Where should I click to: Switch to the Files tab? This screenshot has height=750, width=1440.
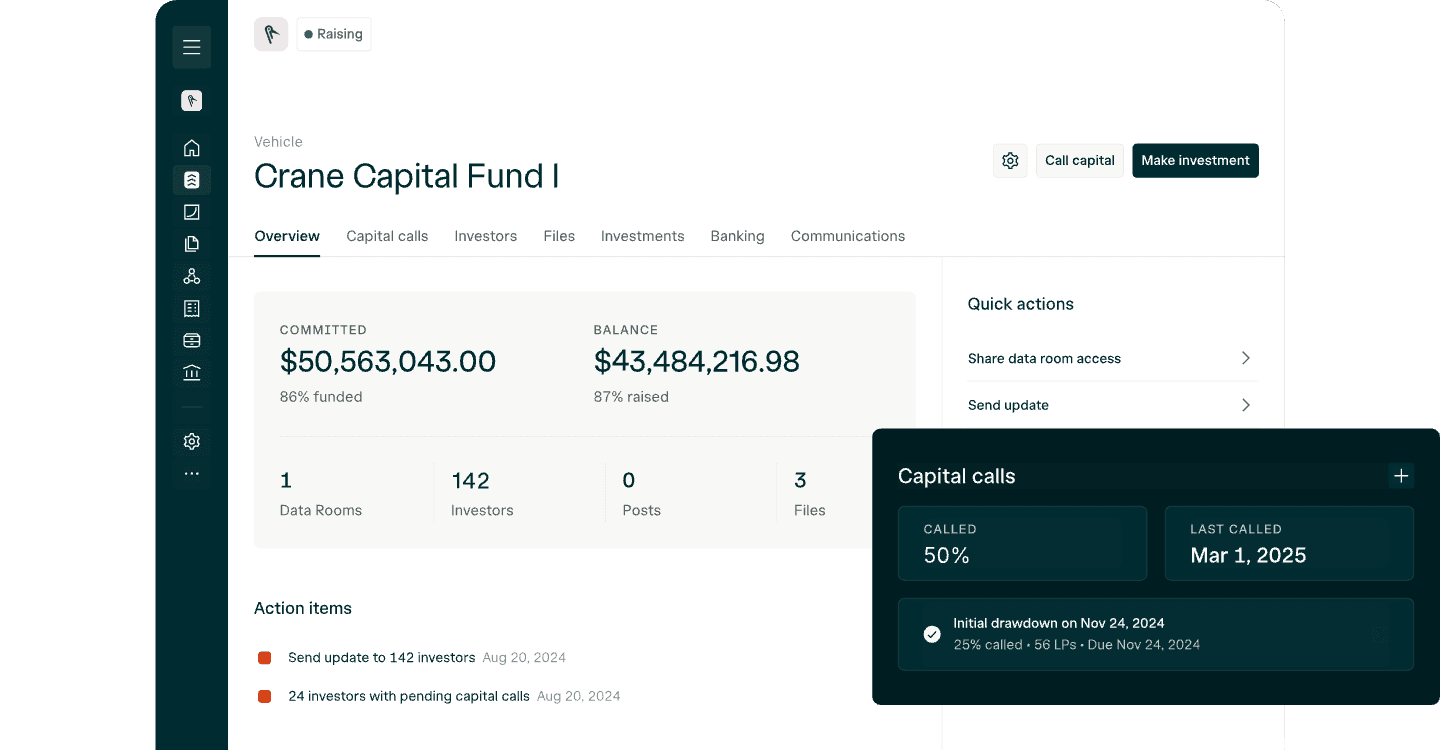559,236
